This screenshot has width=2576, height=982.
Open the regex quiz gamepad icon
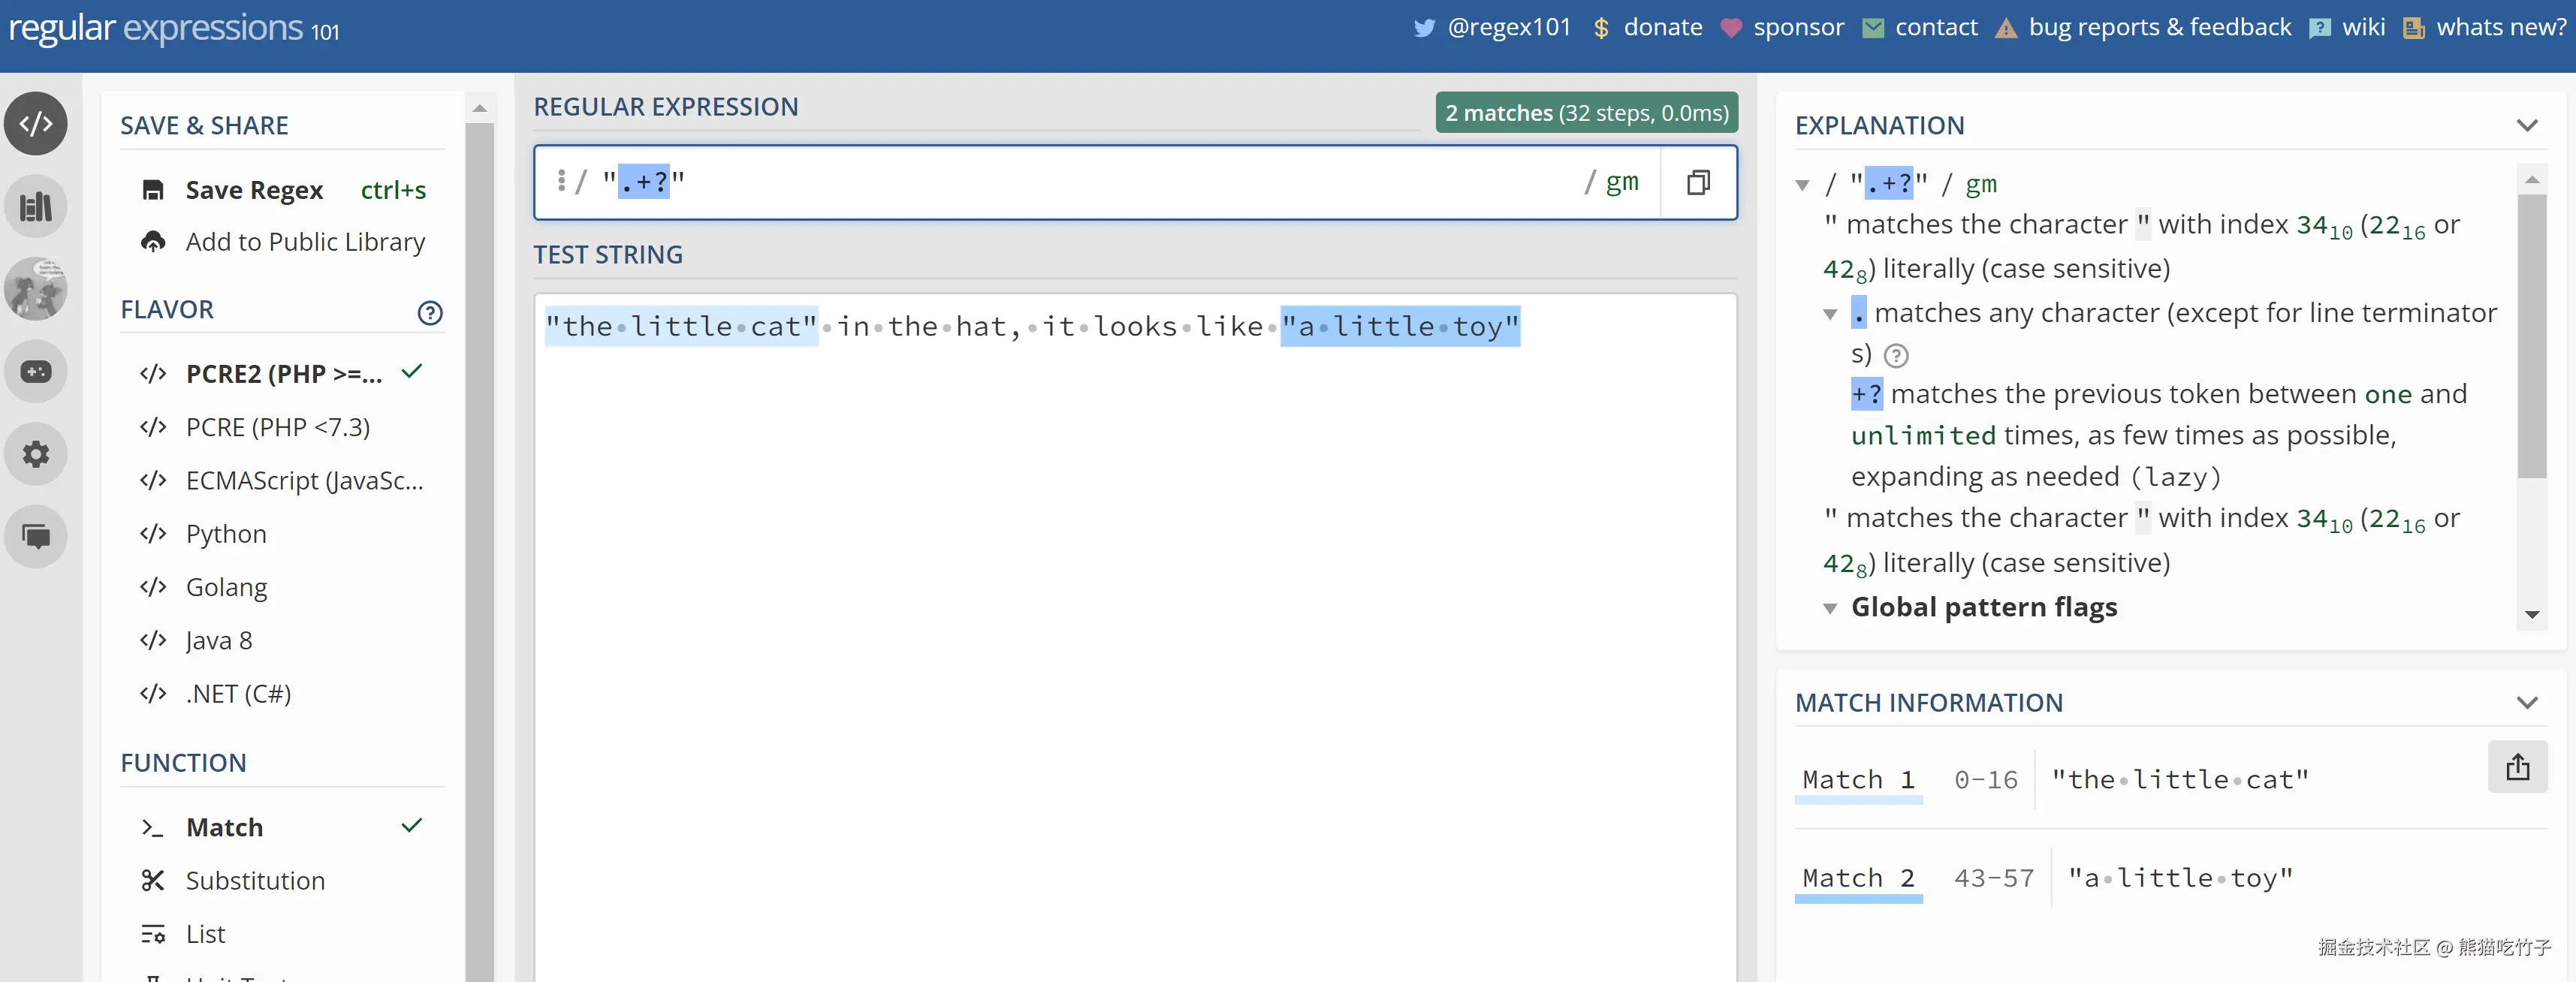pyautogui.click(x=36, y=372)
